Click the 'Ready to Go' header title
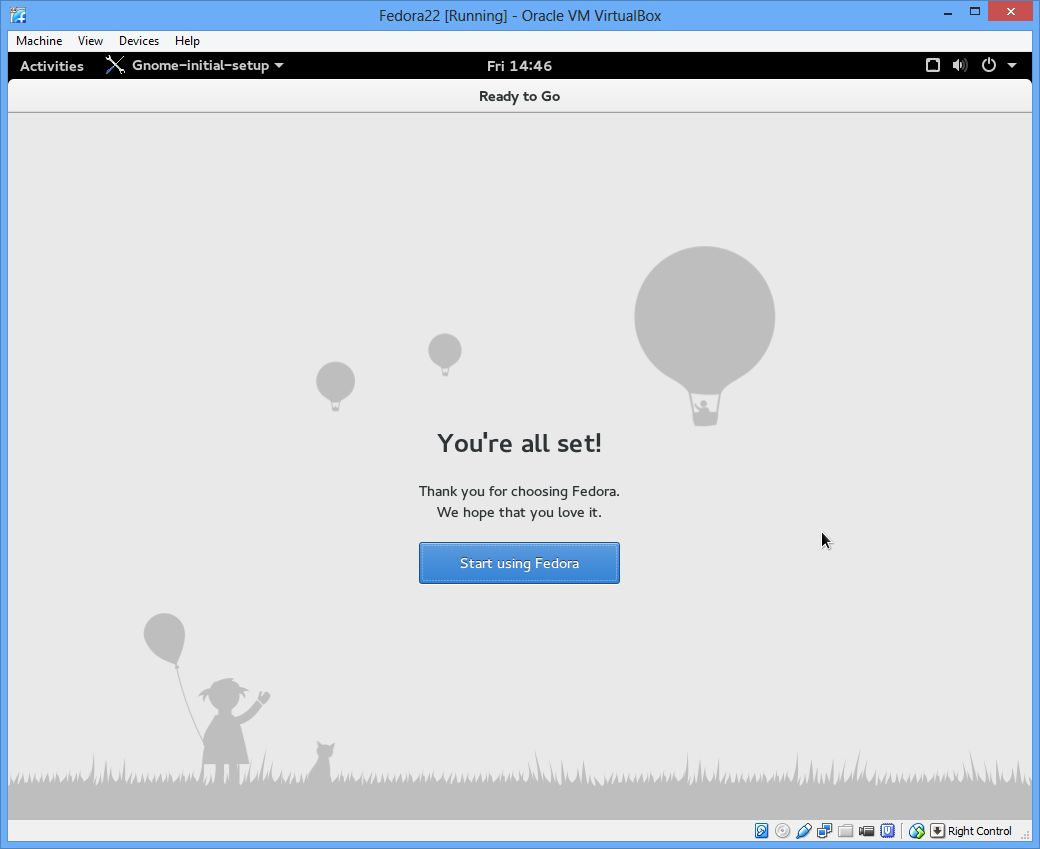Screen dimensions: 1040x849 pyautogui.click(x=519, y=96)
